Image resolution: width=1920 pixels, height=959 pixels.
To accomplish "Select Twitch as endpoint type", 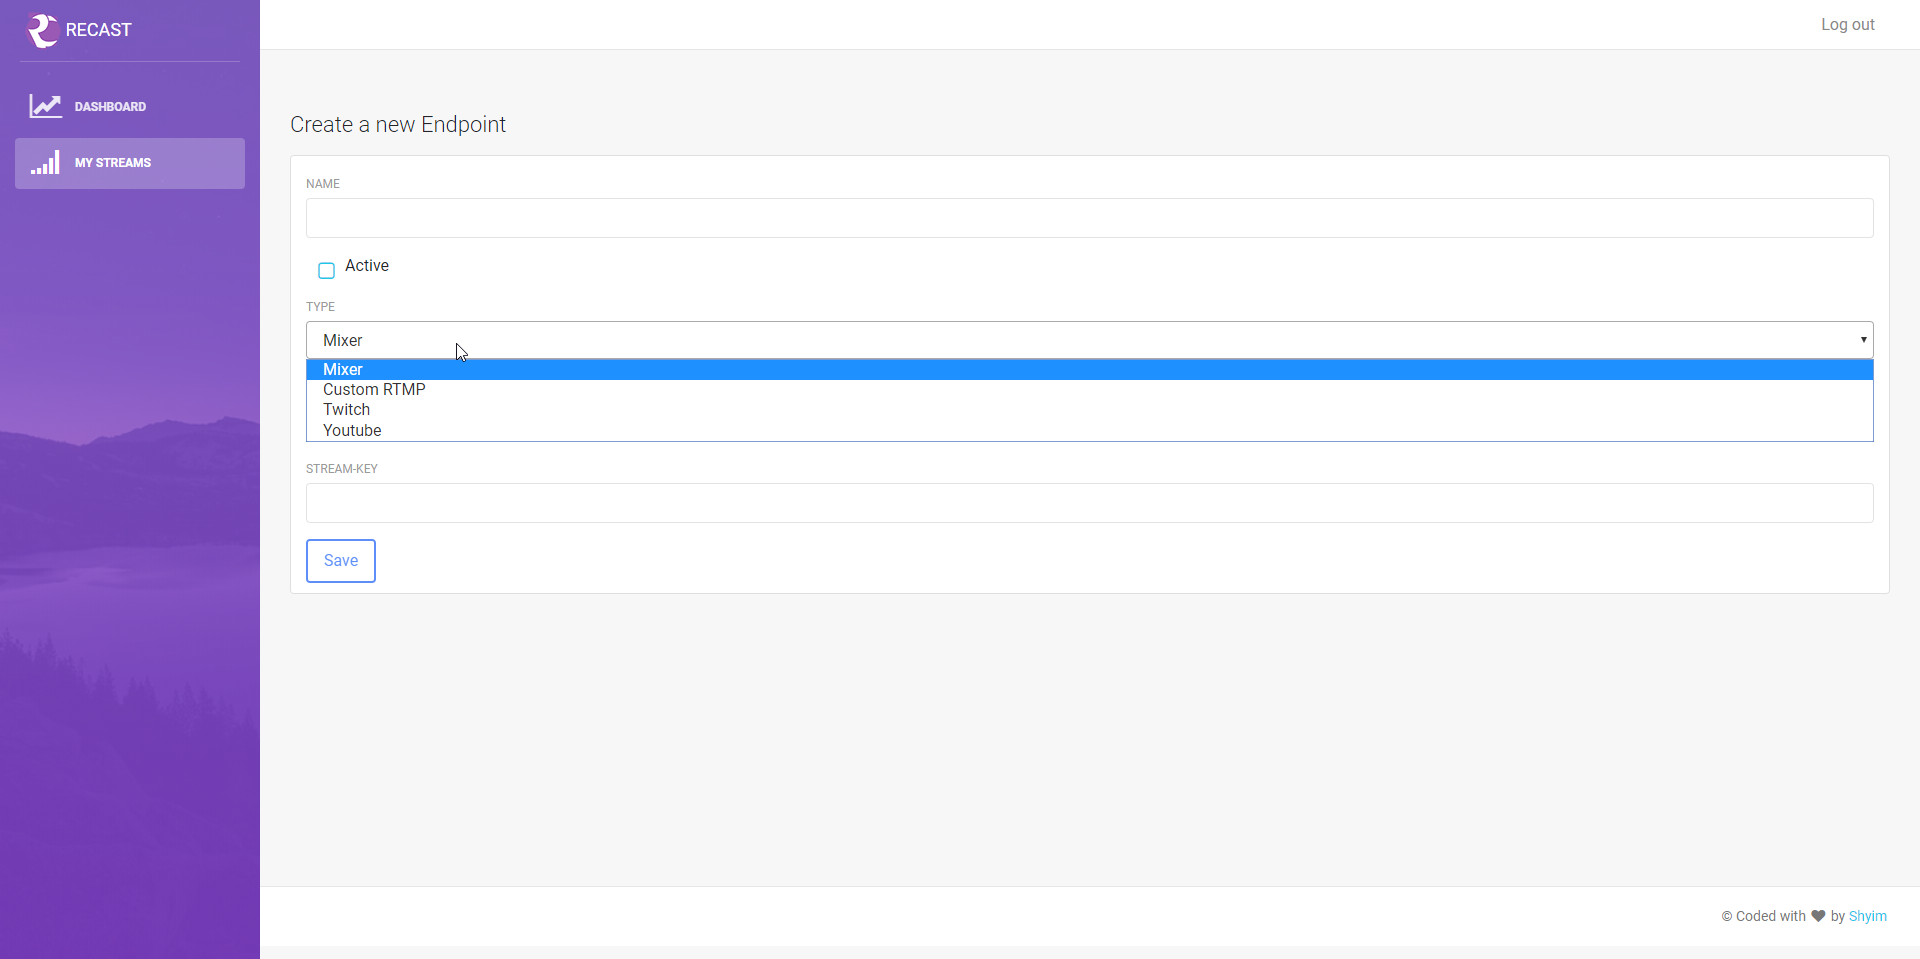I will (x=1089, y=410).
